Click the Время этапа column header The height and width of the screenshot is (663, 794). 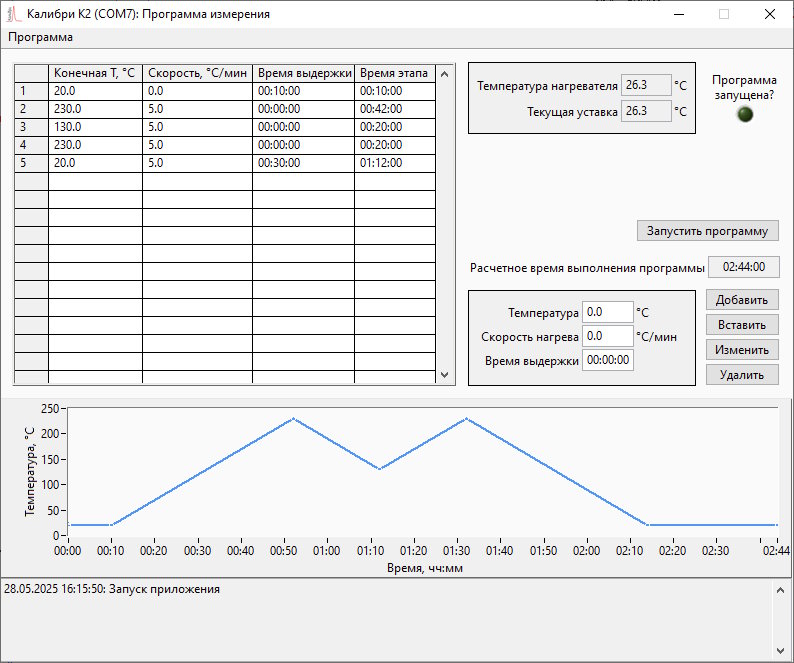tap(394, 73)
